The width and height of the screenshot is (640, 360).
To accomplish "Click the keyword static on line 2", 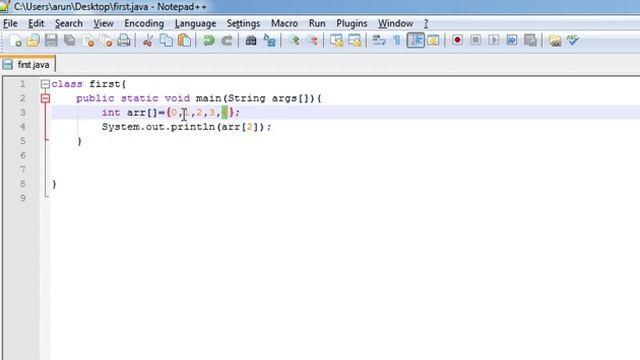I will [139, 98].
